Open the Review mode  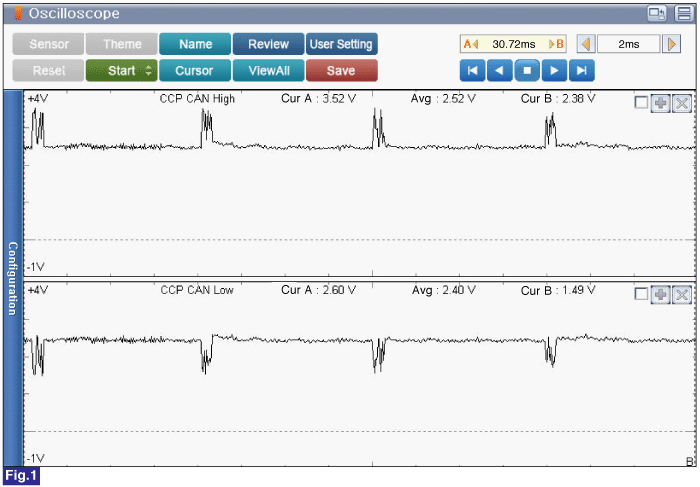(x=268, y=44)
